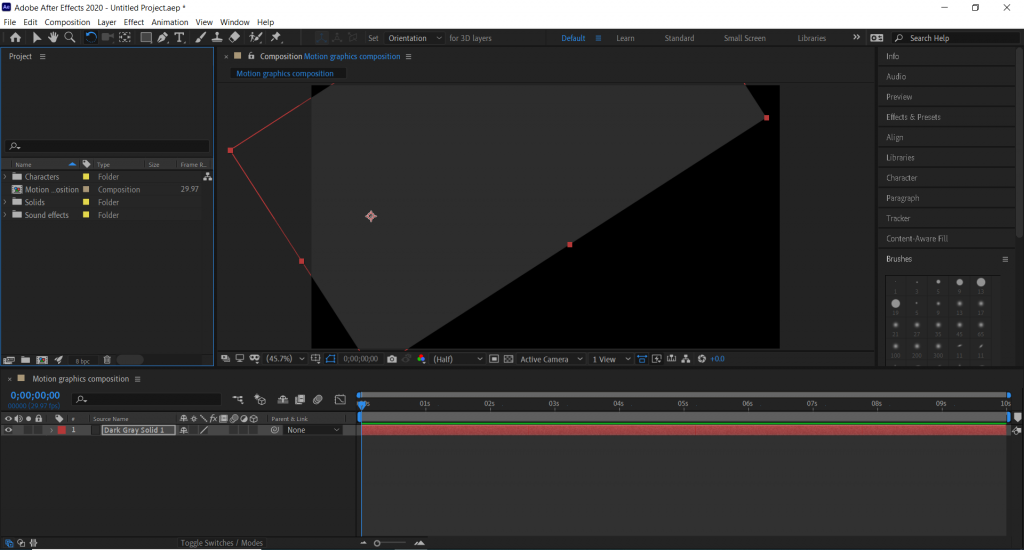This screenshot has width=1024, height=550.
Task: Open the Effects & Presets panel
Action: click(x=913, y=117)
